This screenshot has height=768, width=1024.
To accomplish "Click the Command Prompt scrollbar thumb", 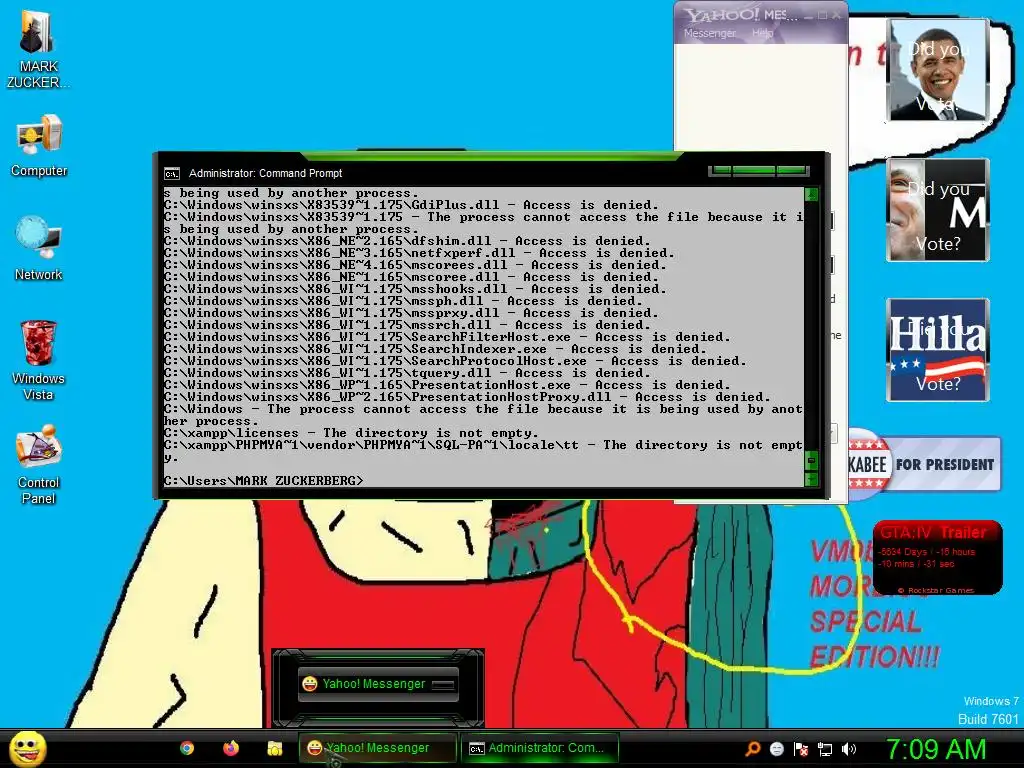I will [x=811, y=461].
